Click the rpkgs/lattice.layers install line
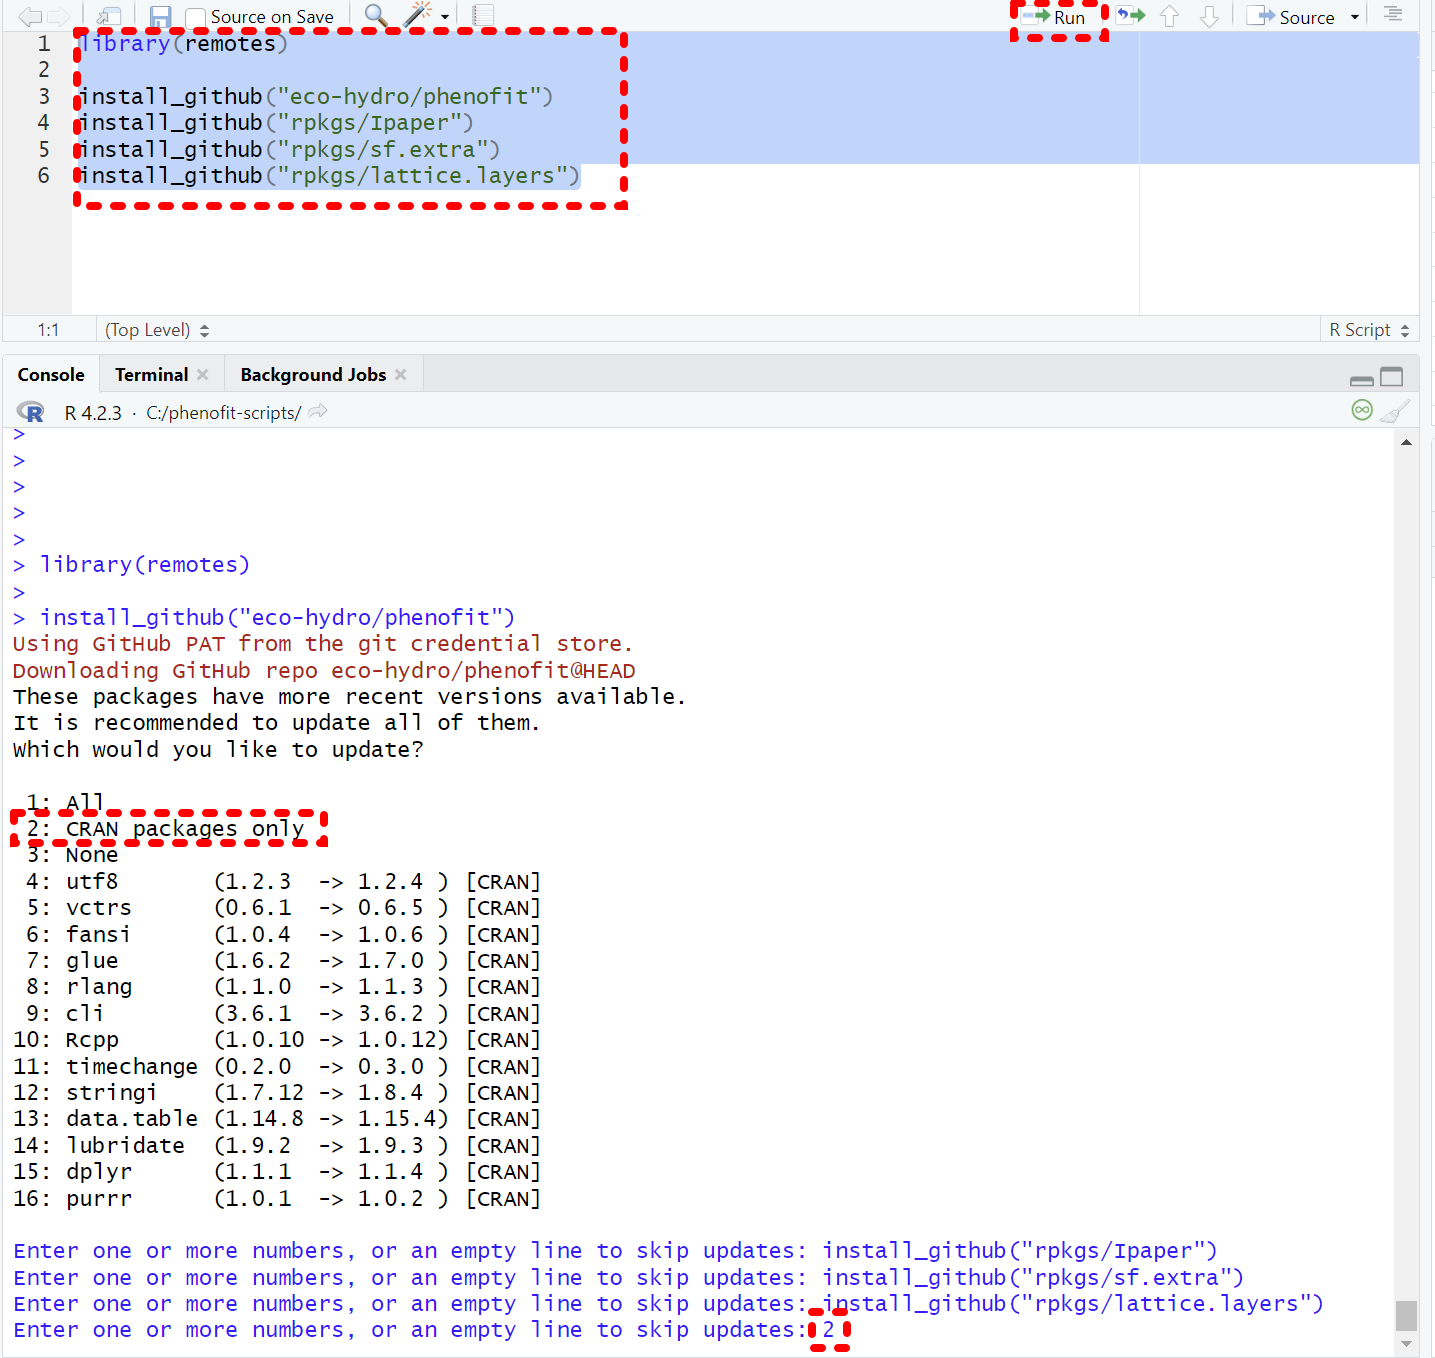 pyautogui.click(x=329, y=176)
